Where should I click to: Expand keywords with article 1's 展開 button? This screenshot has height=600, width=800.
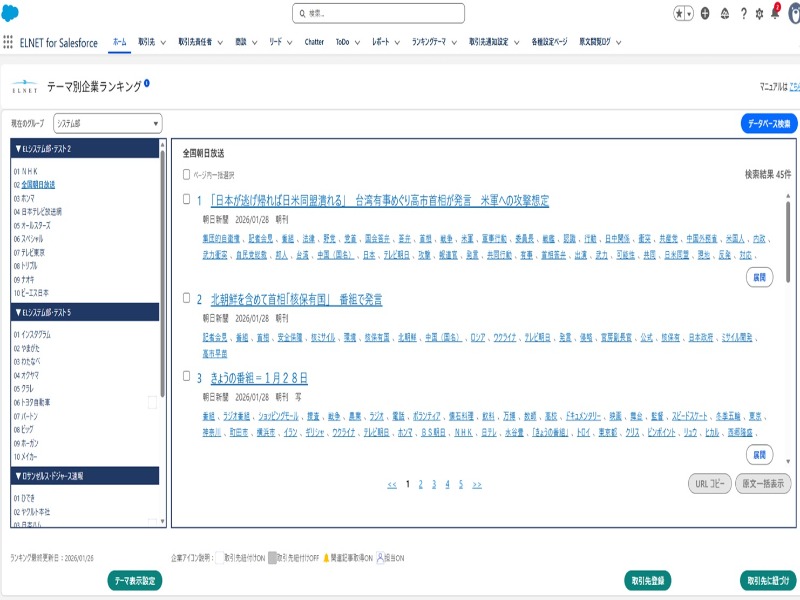click(x=759, y=278)
